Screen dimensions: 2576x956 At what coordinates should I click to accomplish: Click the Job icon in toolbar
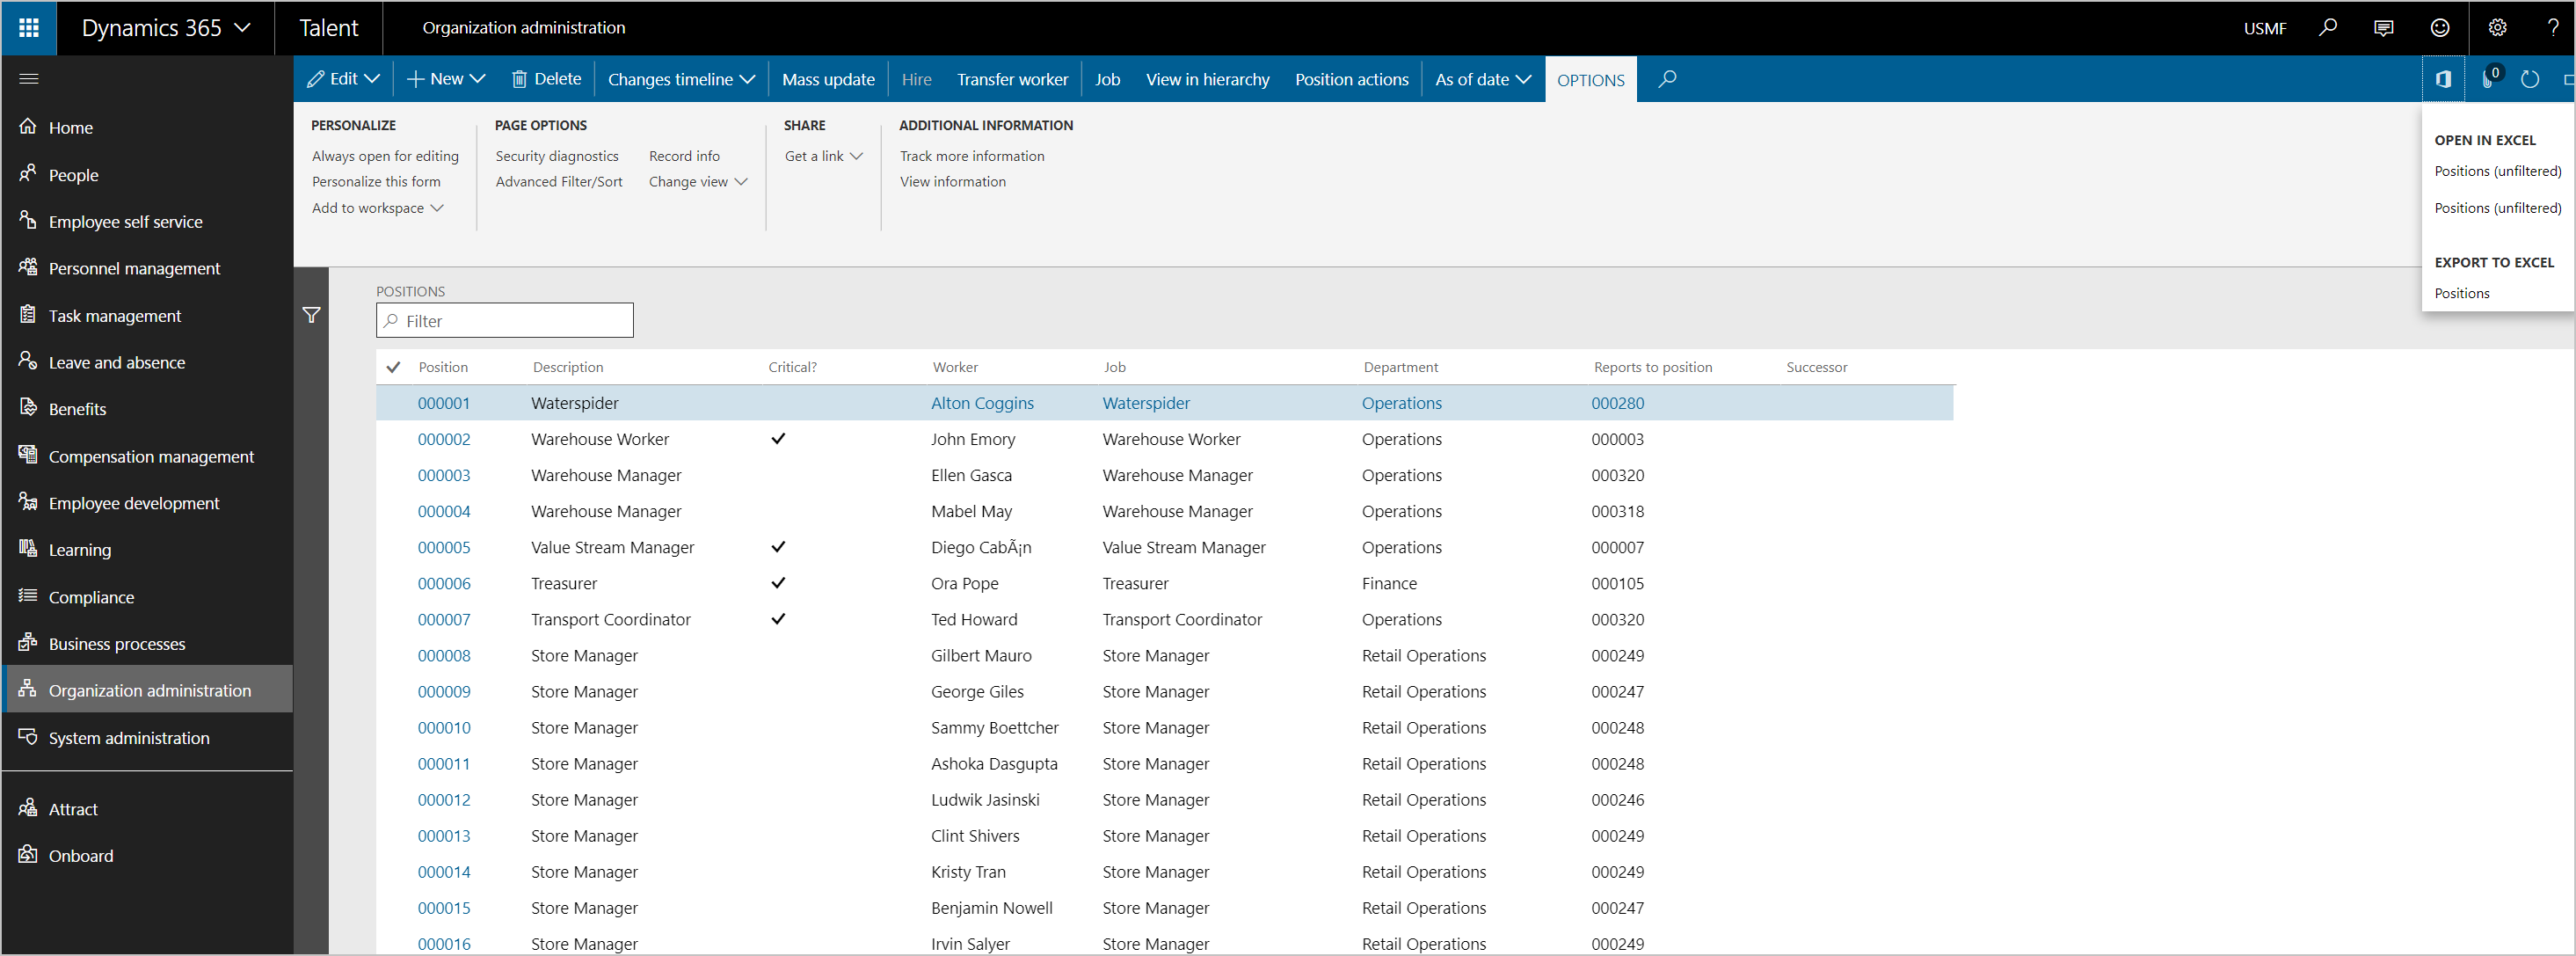tap(1107, 77)
